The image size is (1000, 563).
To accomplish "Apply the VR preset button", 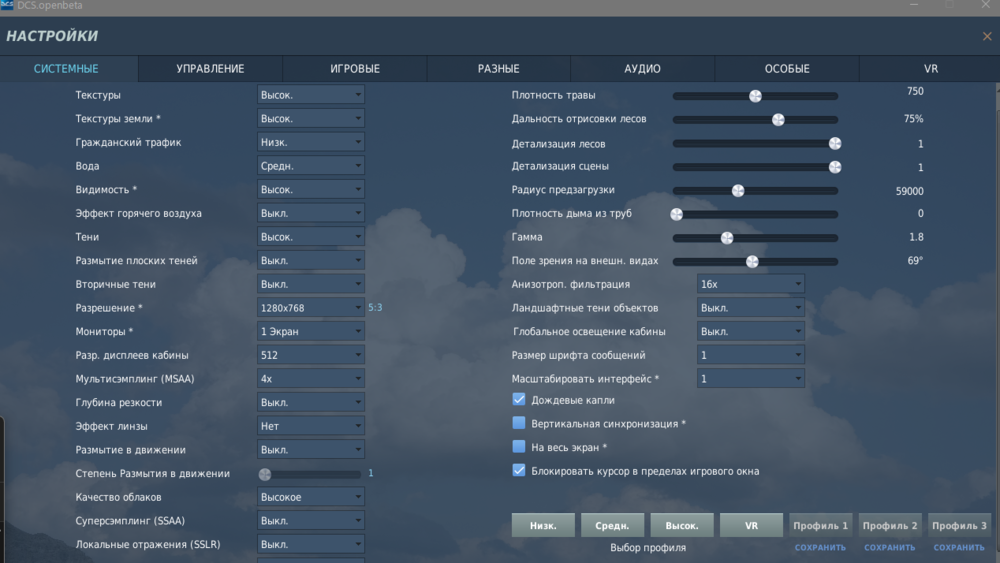I will [751, 525].
